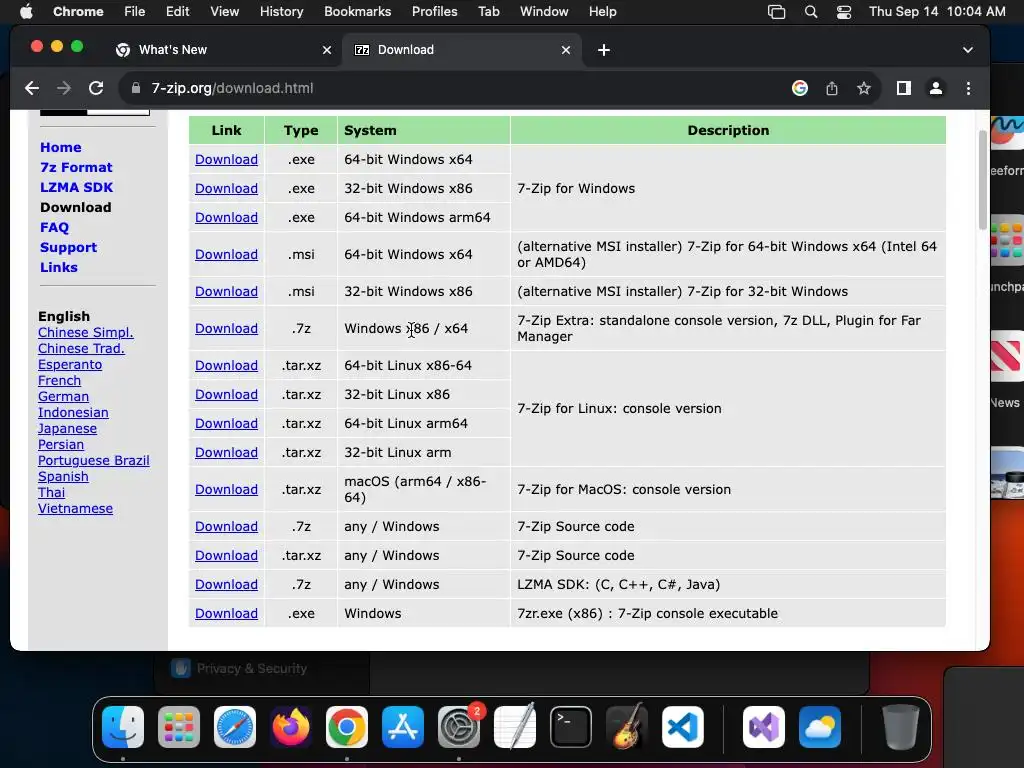This screenshot has height=768, width=1024.
Task: Go back using the browser back arrow
Action: 31,88
